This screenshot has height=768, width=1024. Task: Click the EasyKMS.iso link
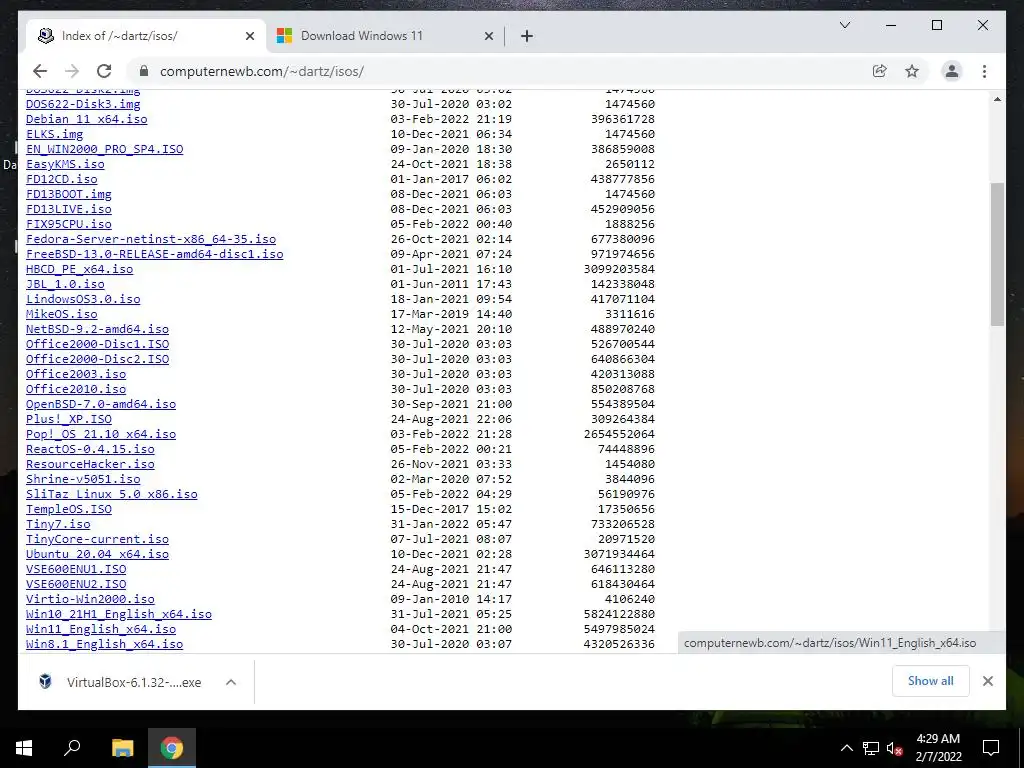pyautogui.click(x=65, y=164)
